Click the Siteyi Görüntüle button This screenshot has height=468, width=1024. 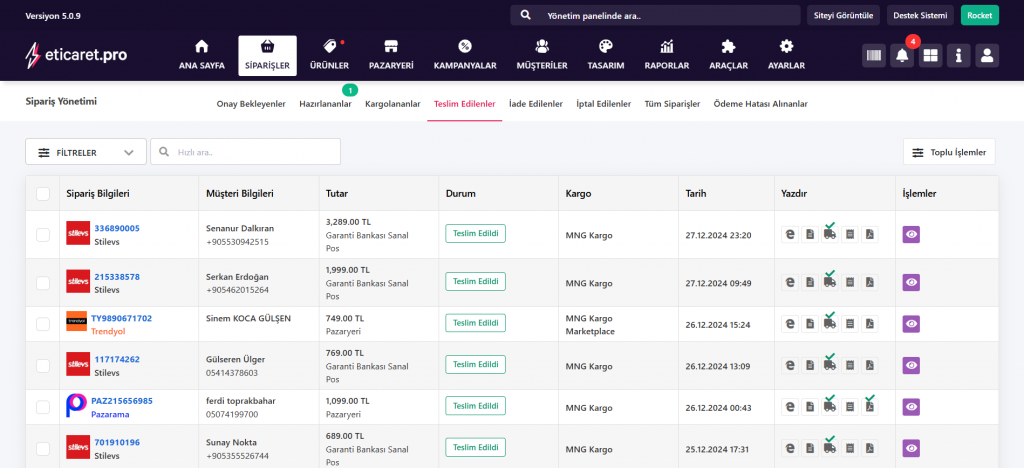(x=844, y=15)
